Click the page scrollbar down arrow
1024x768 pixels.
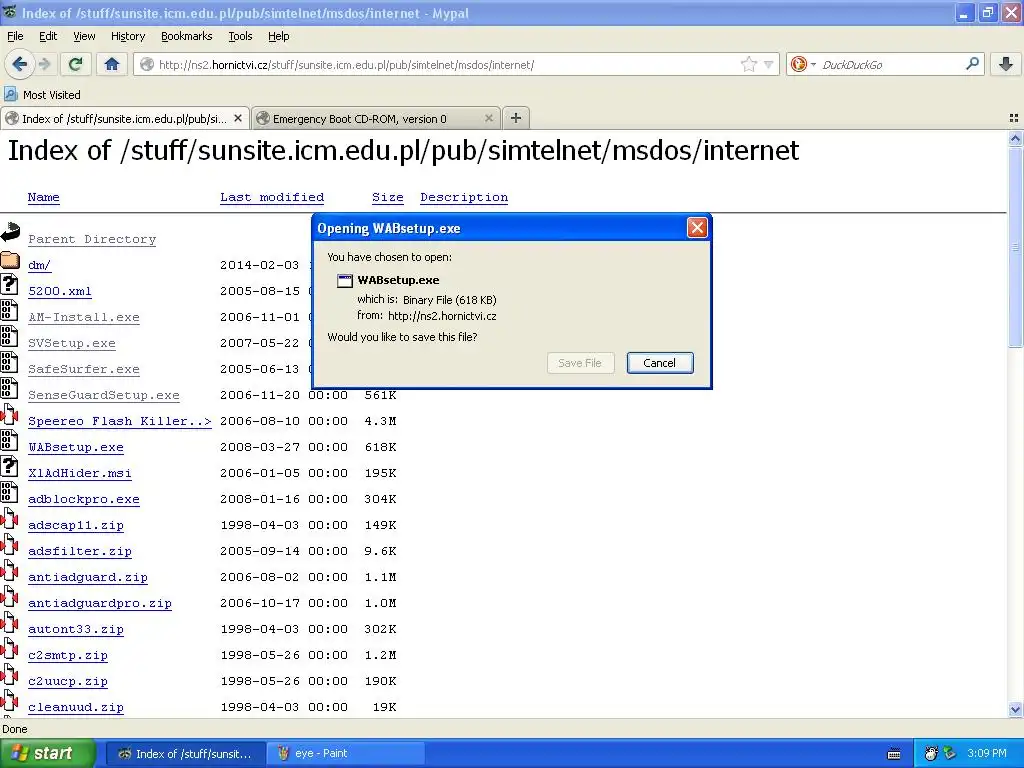pos(1015,709)
